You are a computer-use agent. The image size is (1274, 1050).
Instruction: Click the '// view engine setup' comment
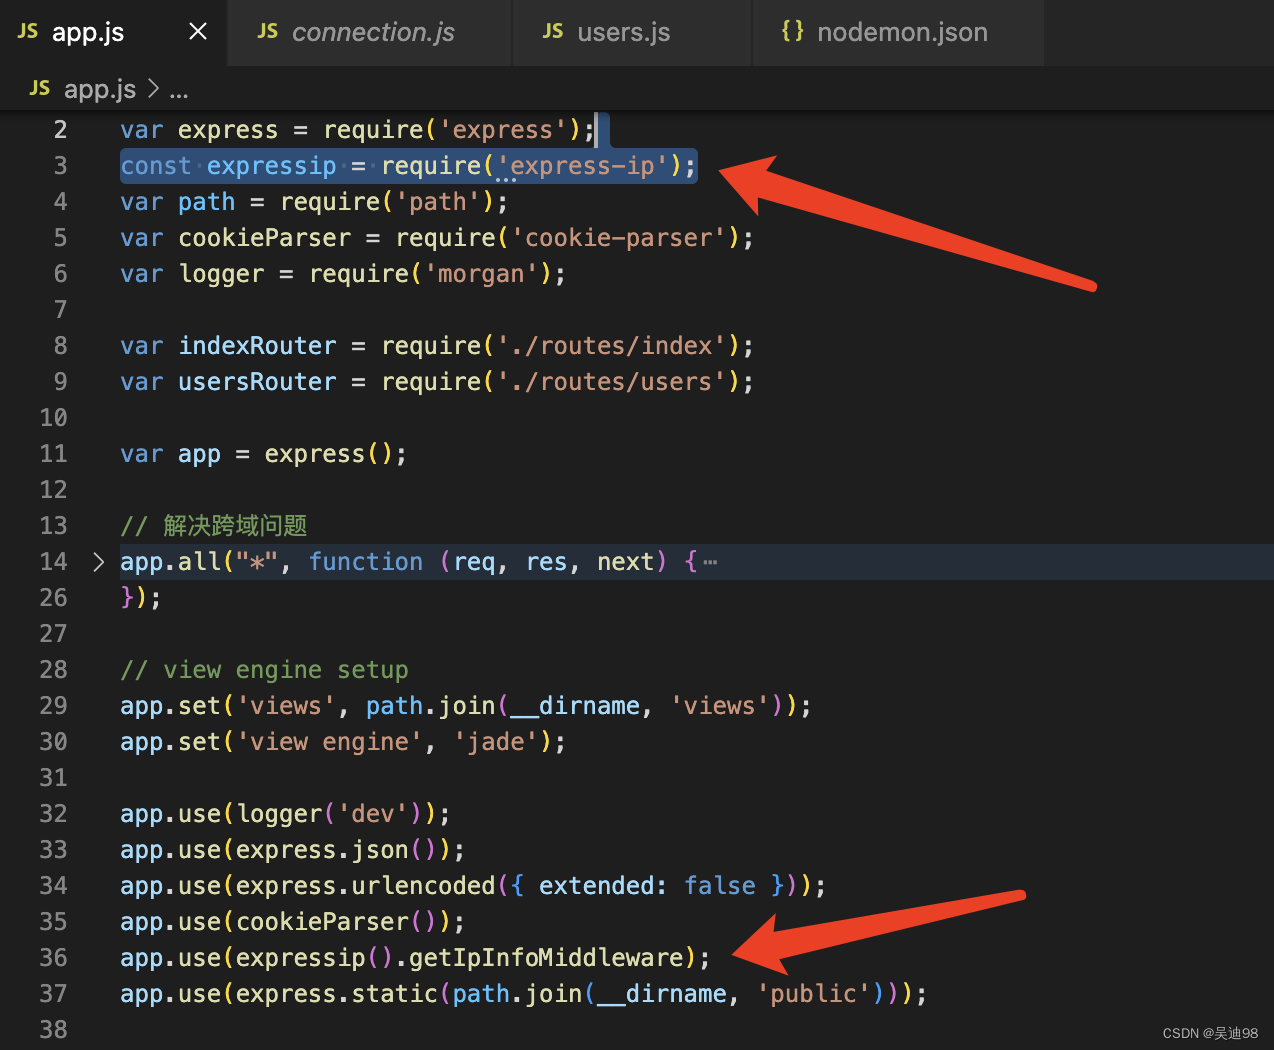coord(264,670)
